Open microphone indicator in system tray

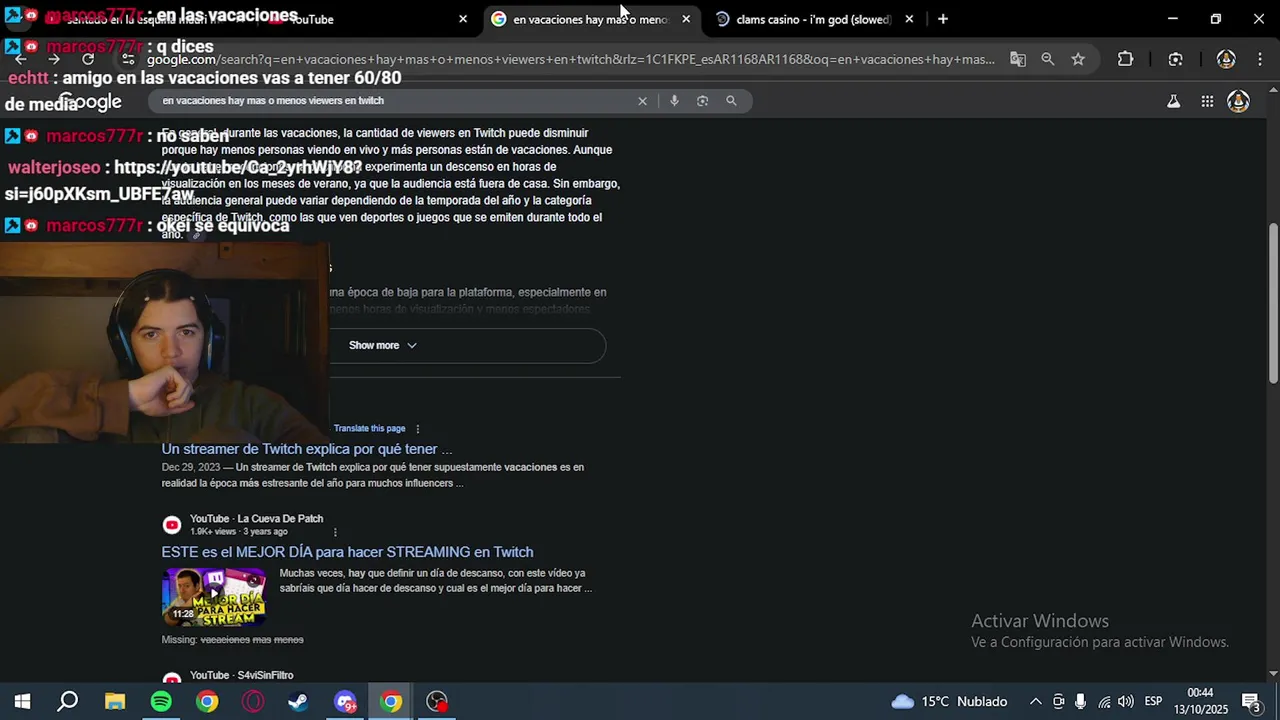(x=1080, y=702)
